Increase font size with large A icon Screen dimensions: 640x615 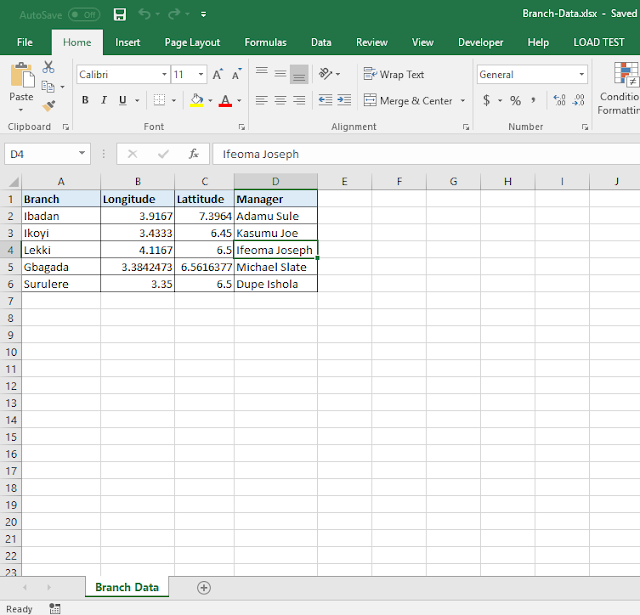[217, 74]
